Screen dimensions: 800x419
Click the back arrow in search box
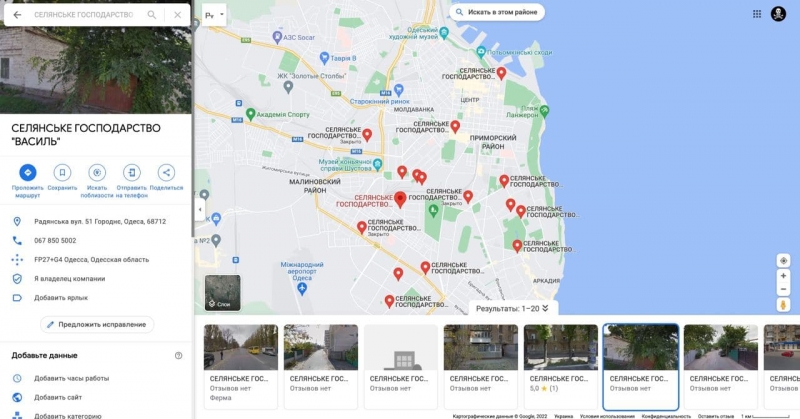click(x=17, y=15)
